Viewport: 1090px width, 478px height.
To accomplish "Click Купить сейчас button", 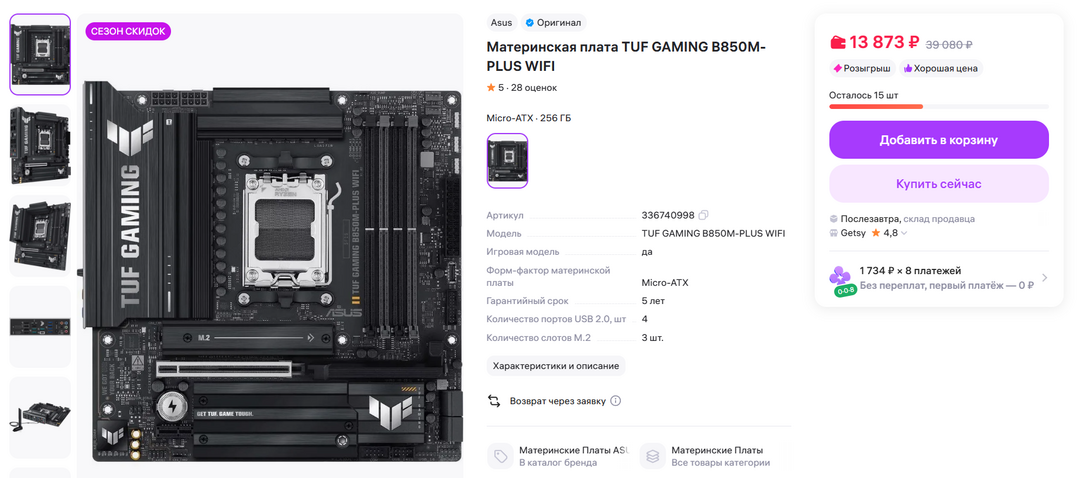I will (x=938, y=184).
